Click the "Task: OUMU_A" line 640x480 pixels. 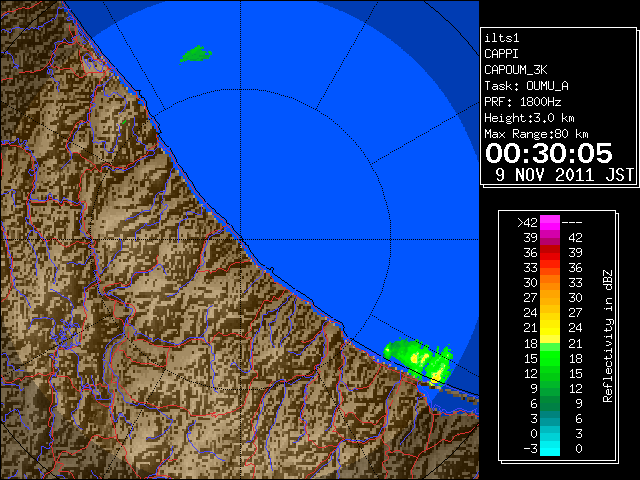[x=526, y=86]
